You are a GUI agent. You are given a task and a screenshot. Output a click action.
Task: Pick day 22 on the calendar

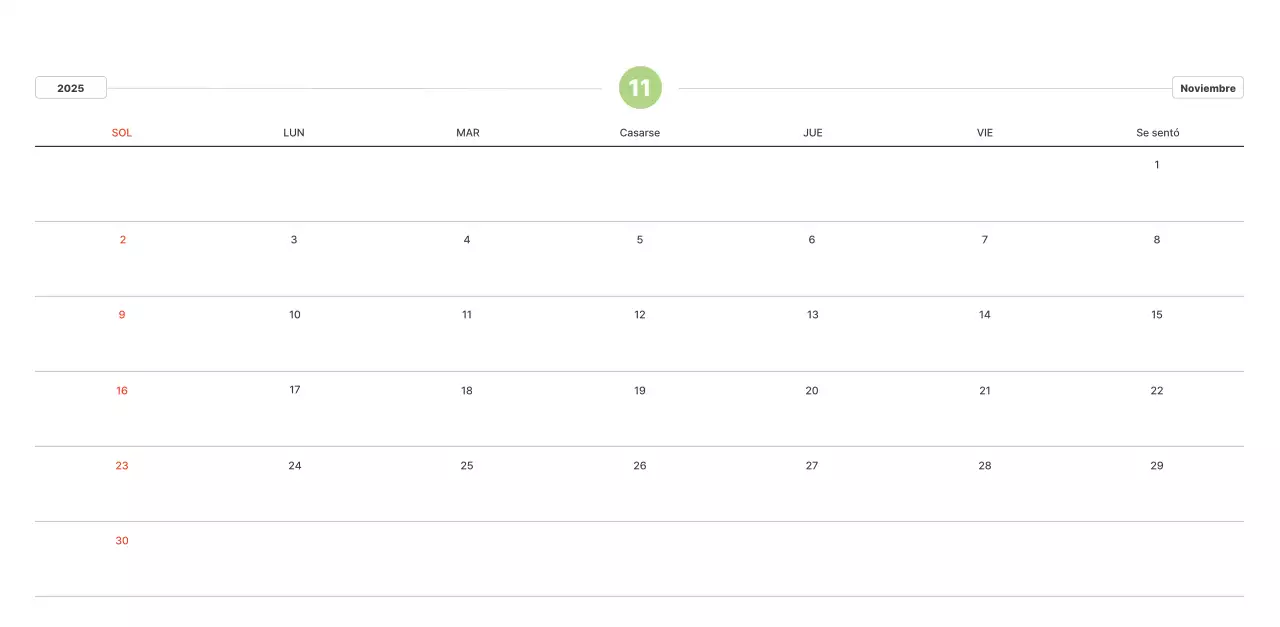[x=1157, y=391]
